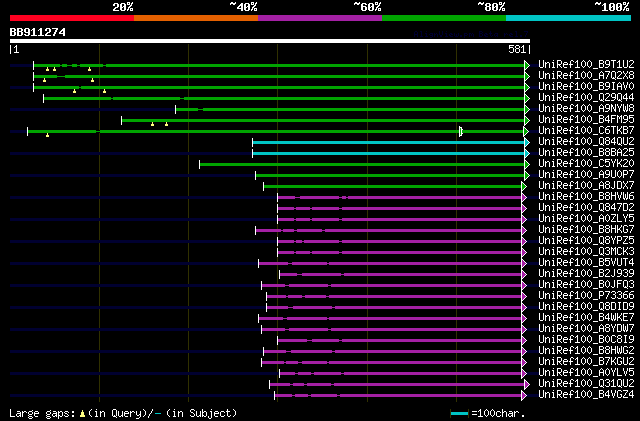Open the UniRef100_A0ZLY5 hit label

pyautogui.click(x=586, y=219)
